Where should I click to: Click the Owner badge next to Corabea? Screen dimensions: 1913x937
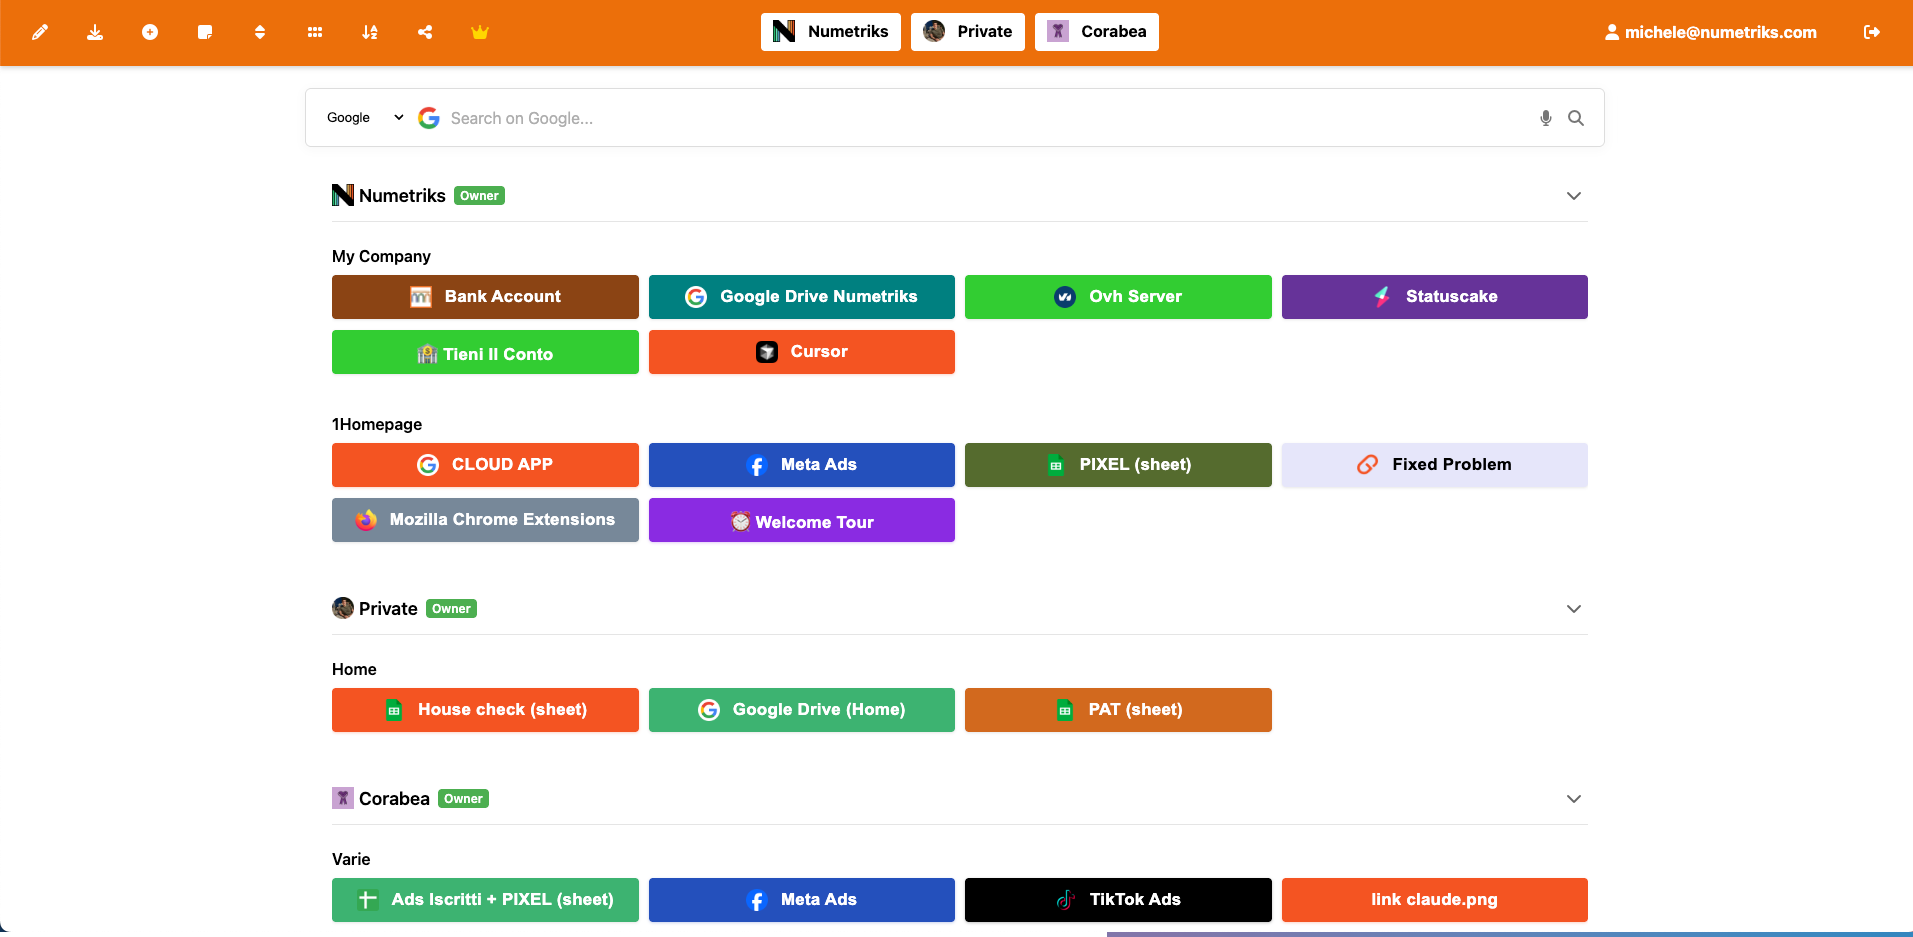[x=463, y=799]
